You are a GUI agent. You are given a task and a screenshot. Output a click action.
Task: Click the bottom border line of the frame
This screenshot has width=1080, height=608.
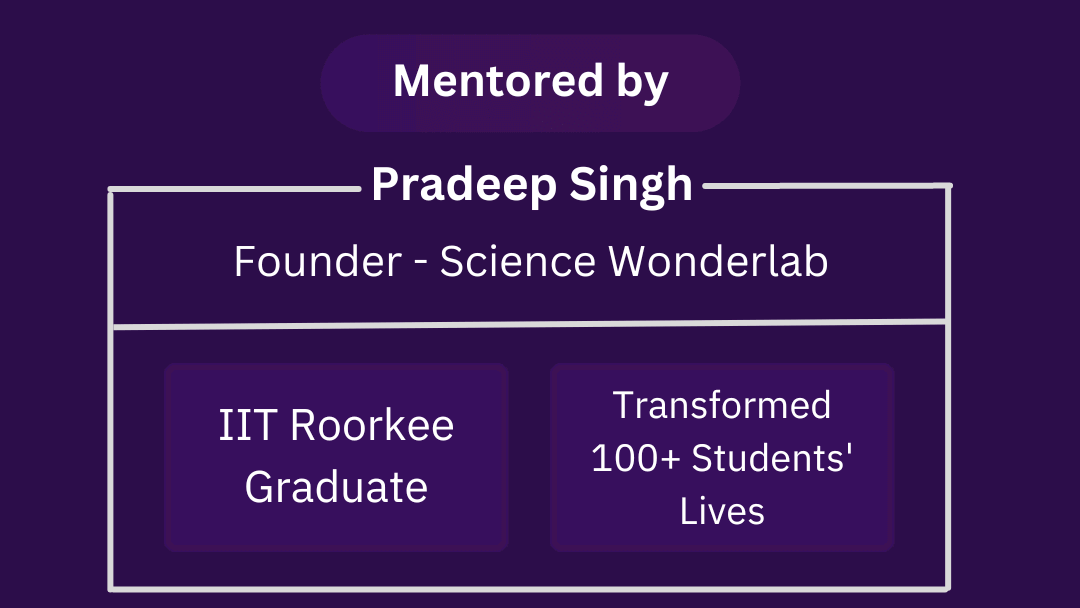pos(529,589)
